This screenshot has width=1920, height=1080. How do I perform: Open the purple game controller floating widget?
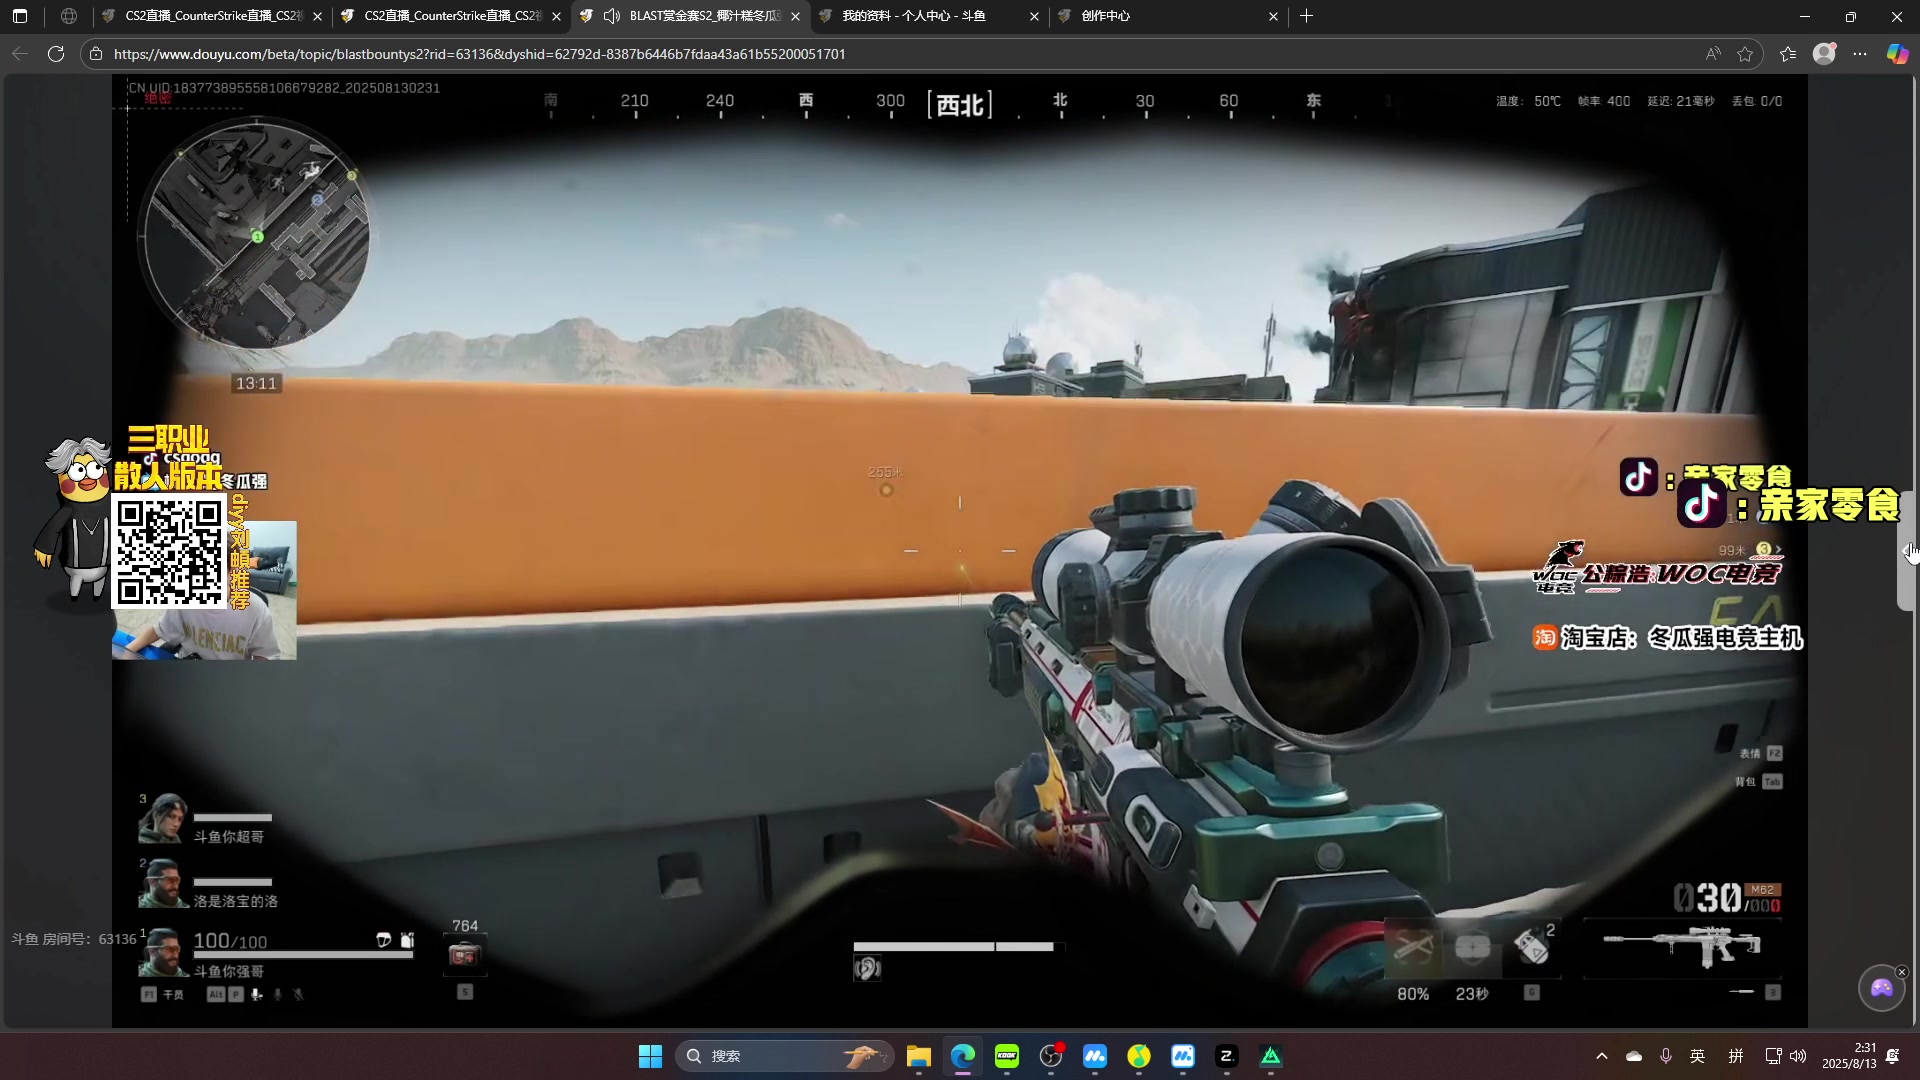coord(1881,988)
